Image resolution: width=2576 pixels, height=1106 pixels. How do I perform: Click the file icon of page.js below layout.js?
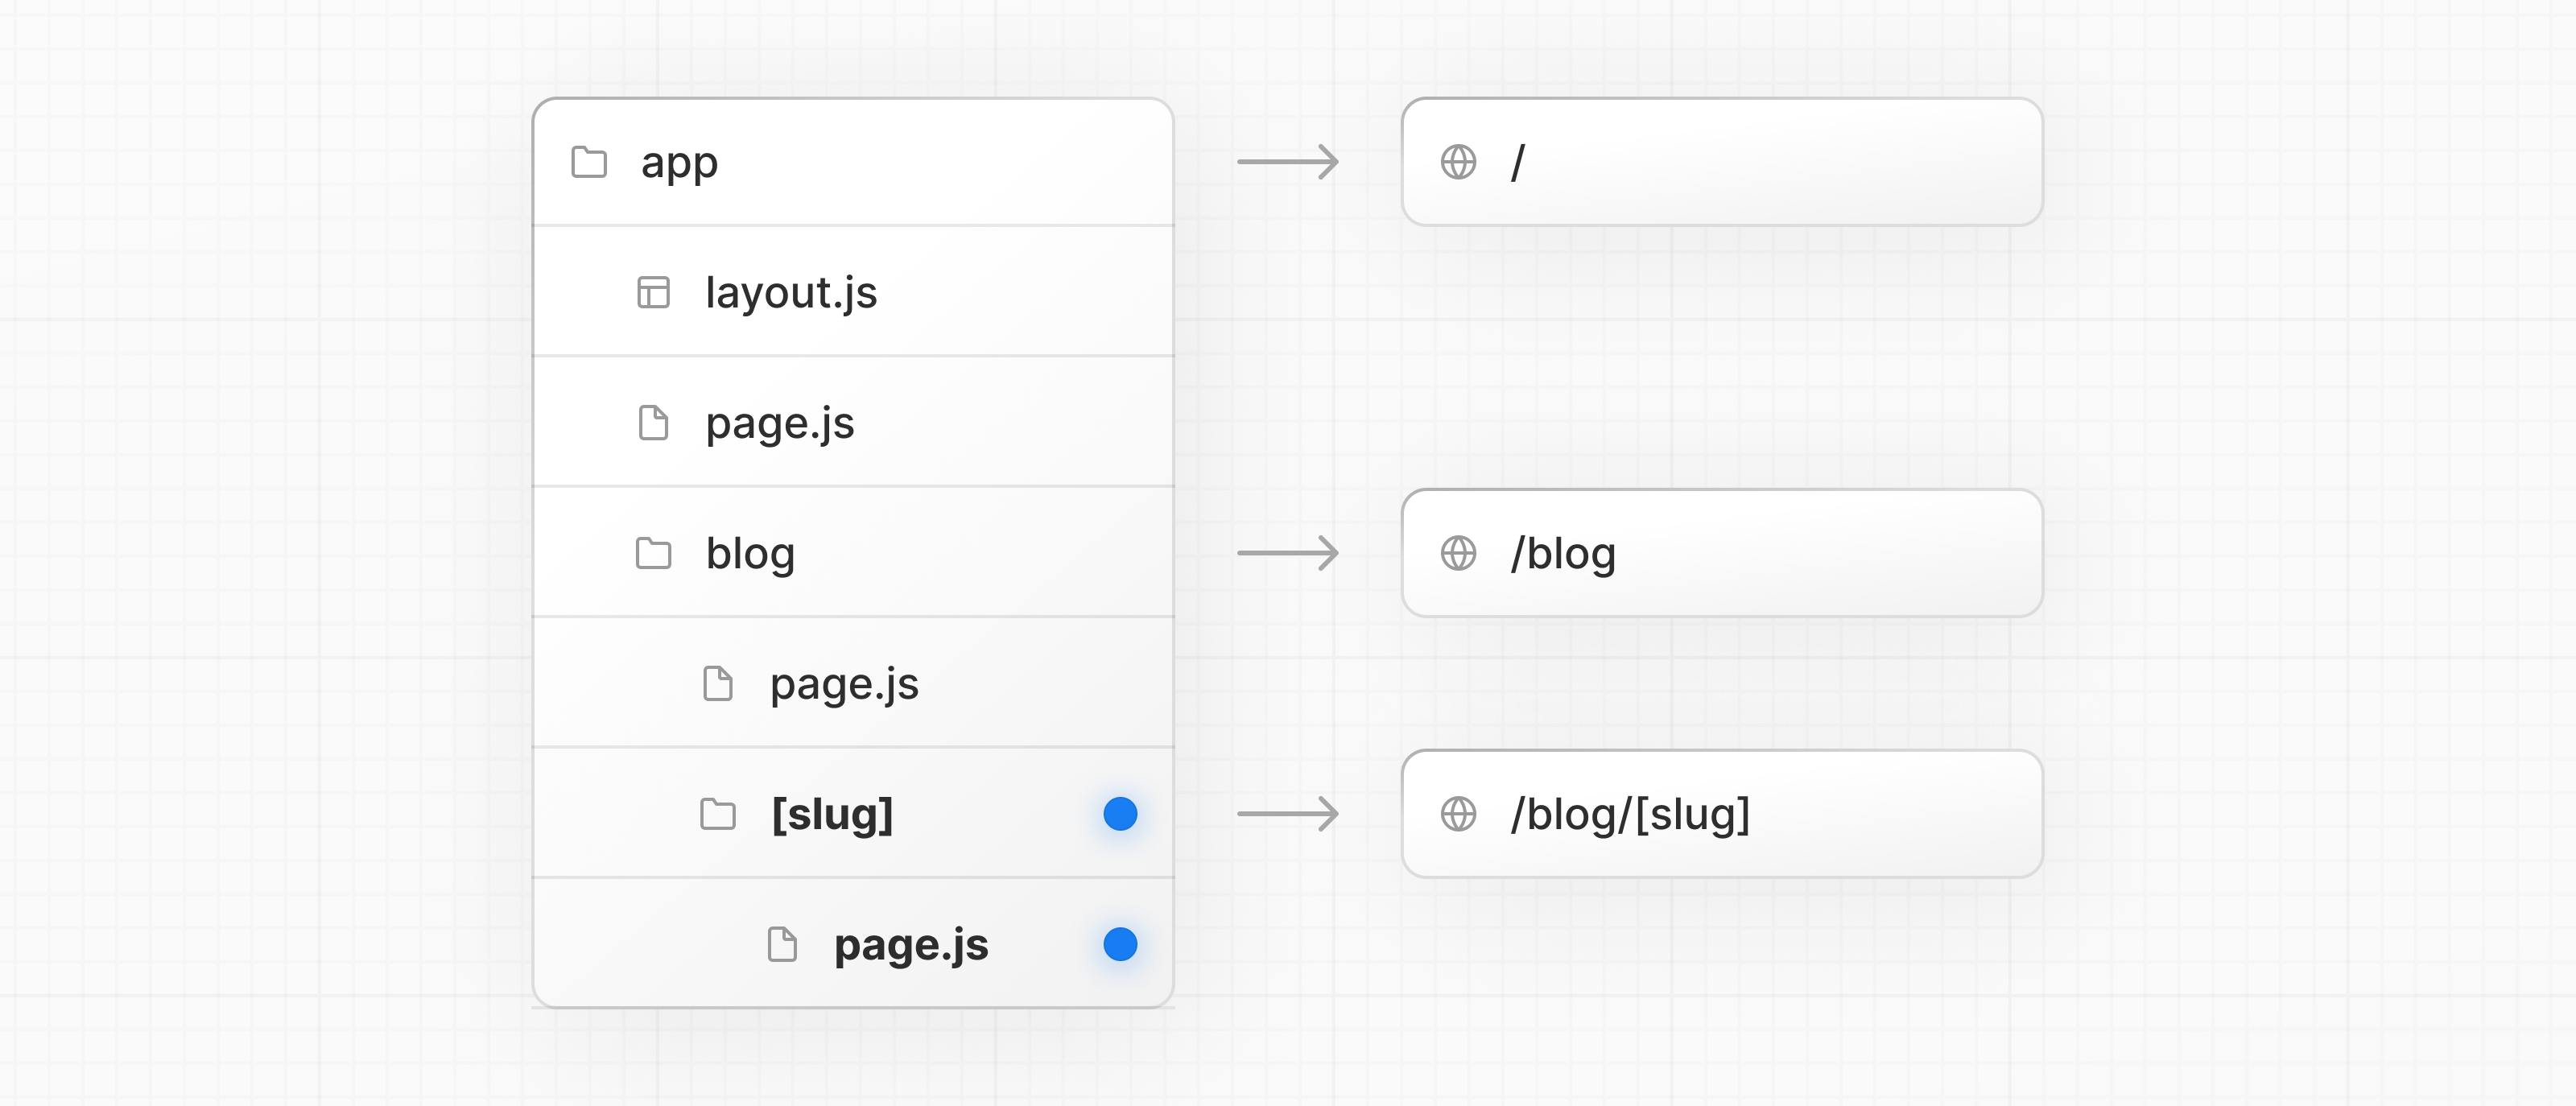pos(653,423)
